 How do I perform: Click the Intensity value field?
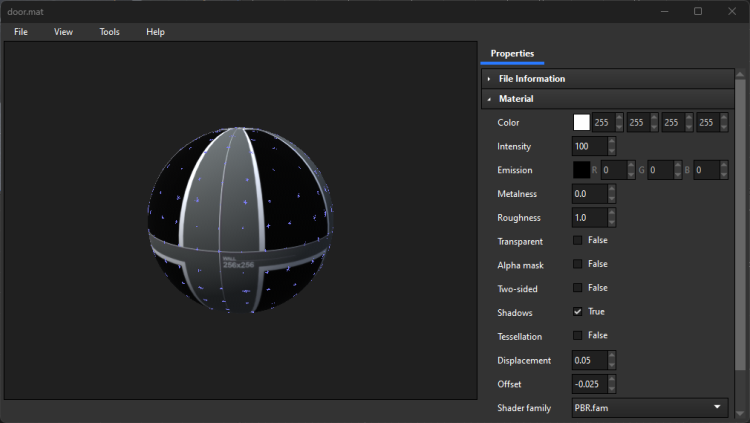(588, 147)
